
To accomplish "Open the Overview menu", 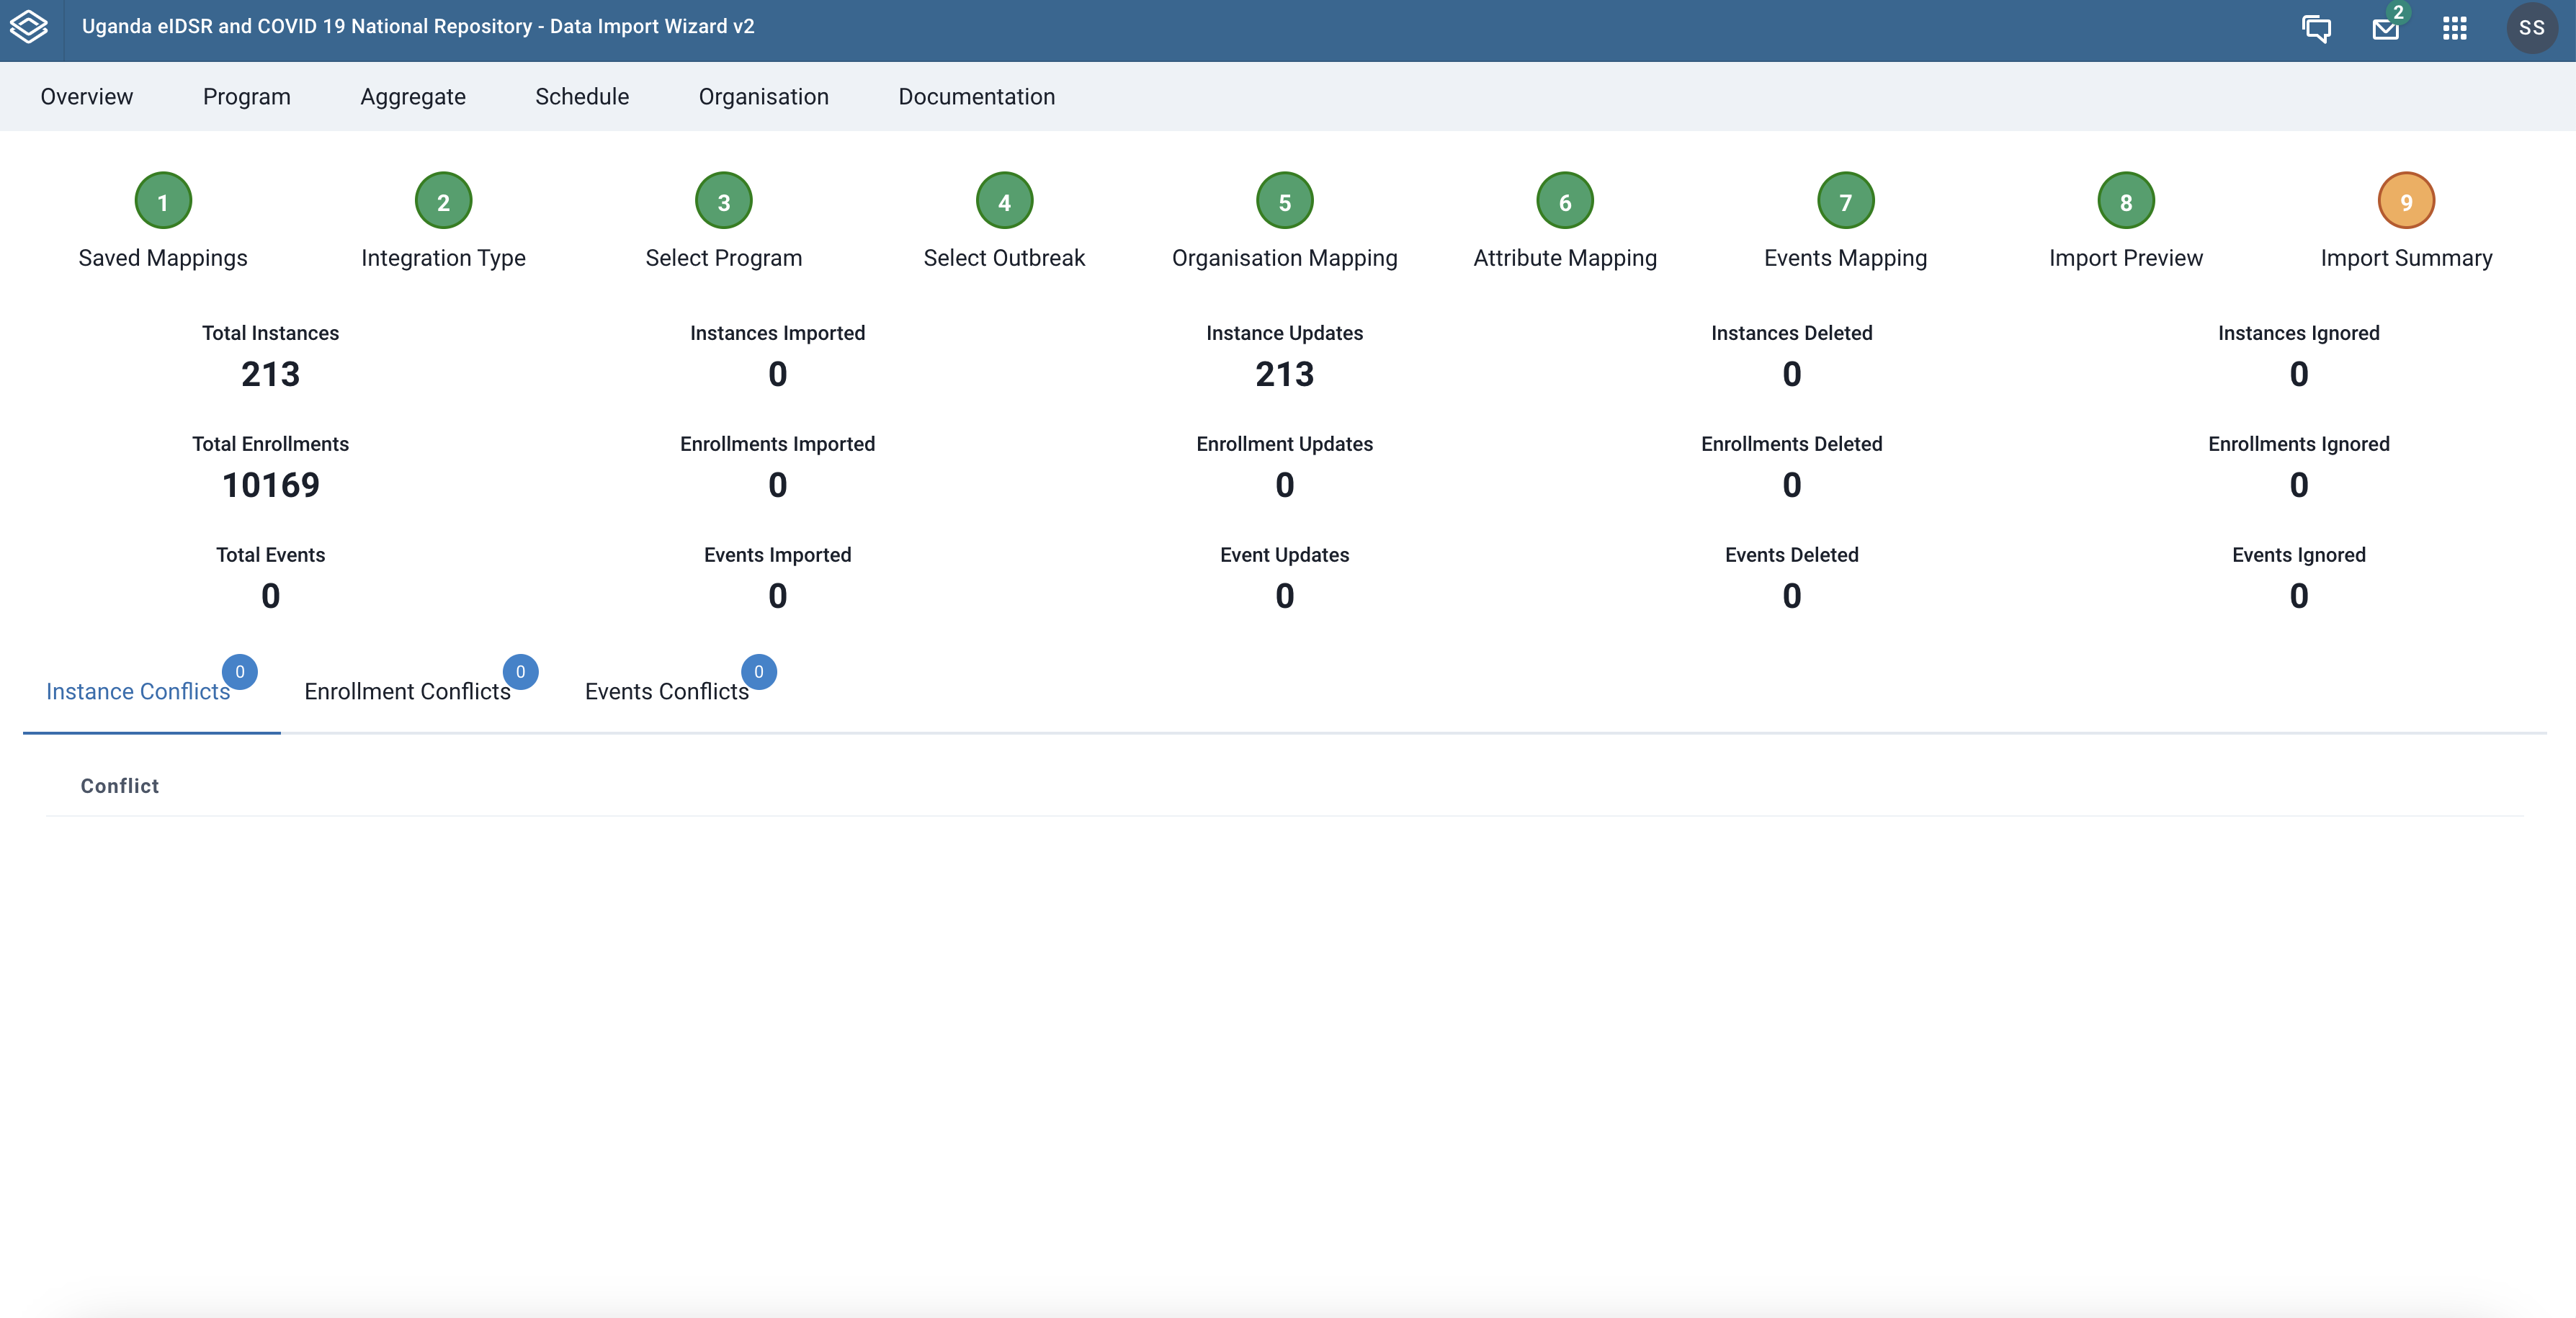I will [x=87, y=97].
